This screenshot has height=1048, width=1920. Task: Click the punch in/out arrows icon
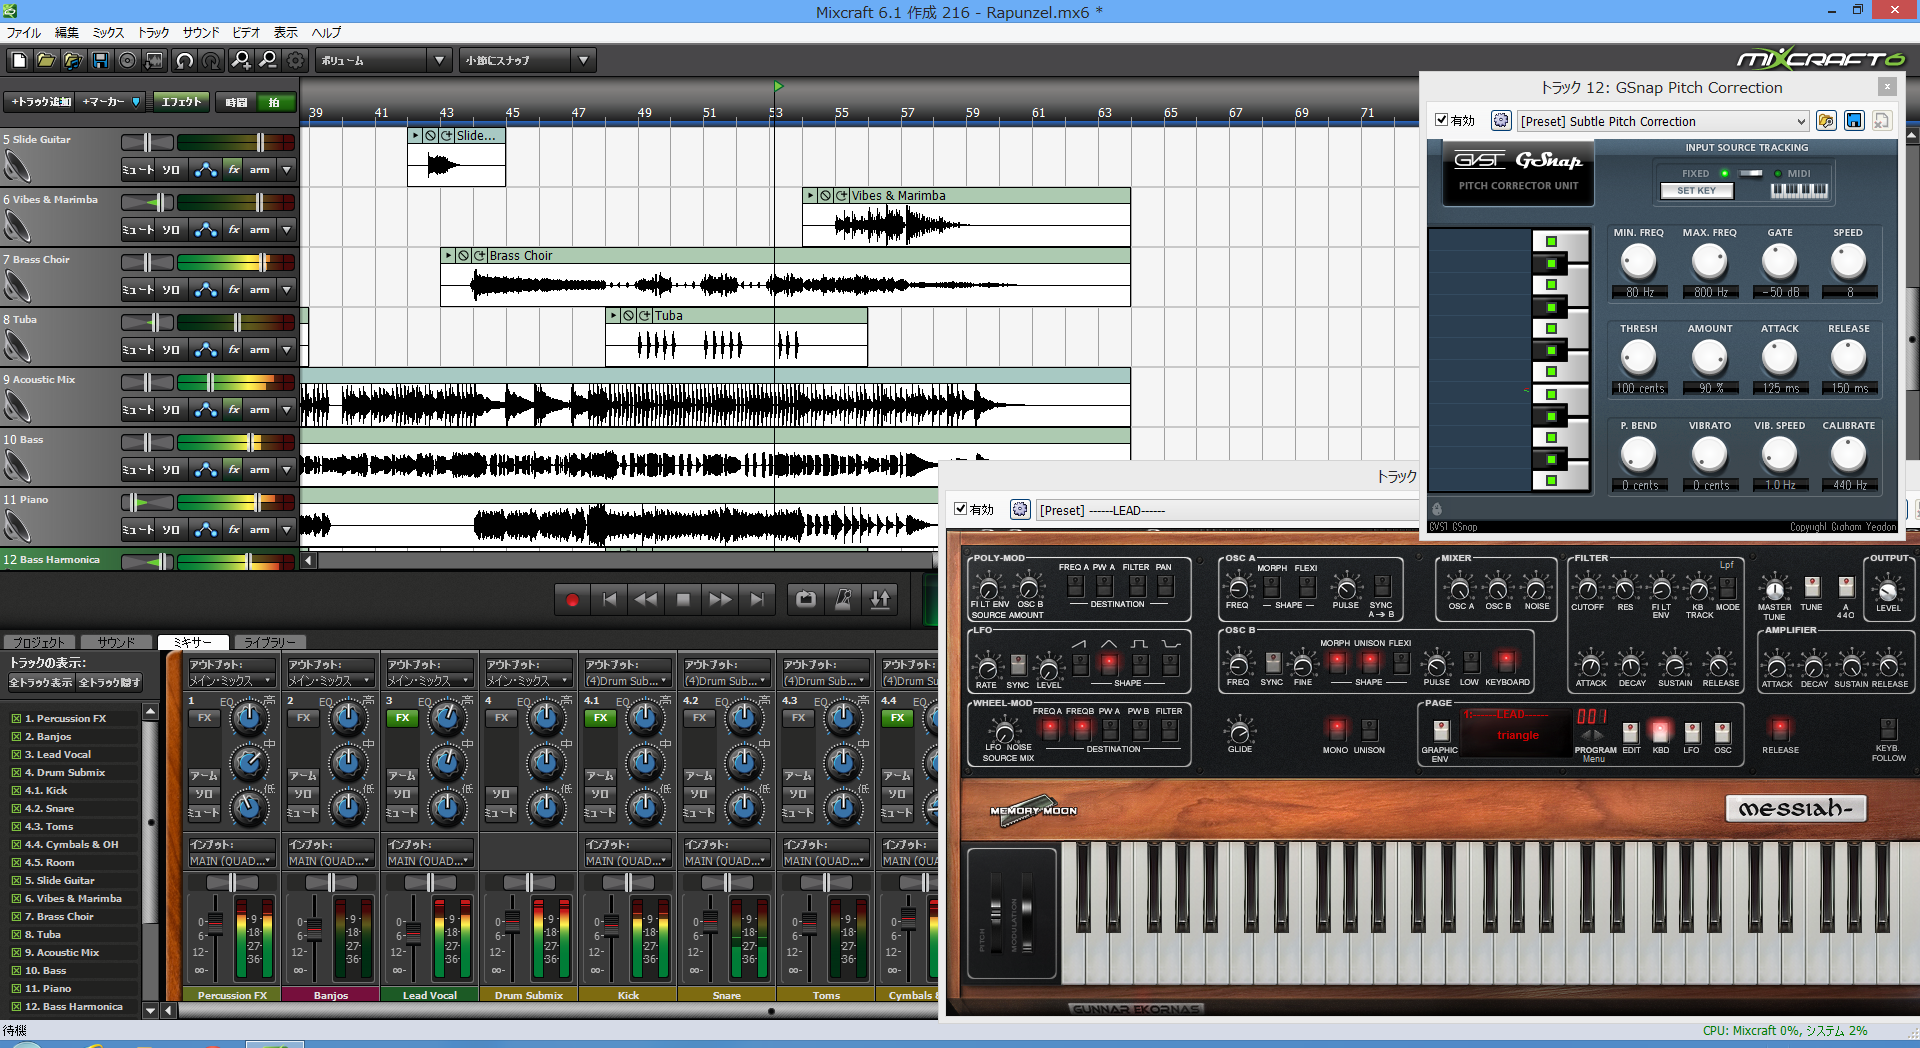pos(880,600)
